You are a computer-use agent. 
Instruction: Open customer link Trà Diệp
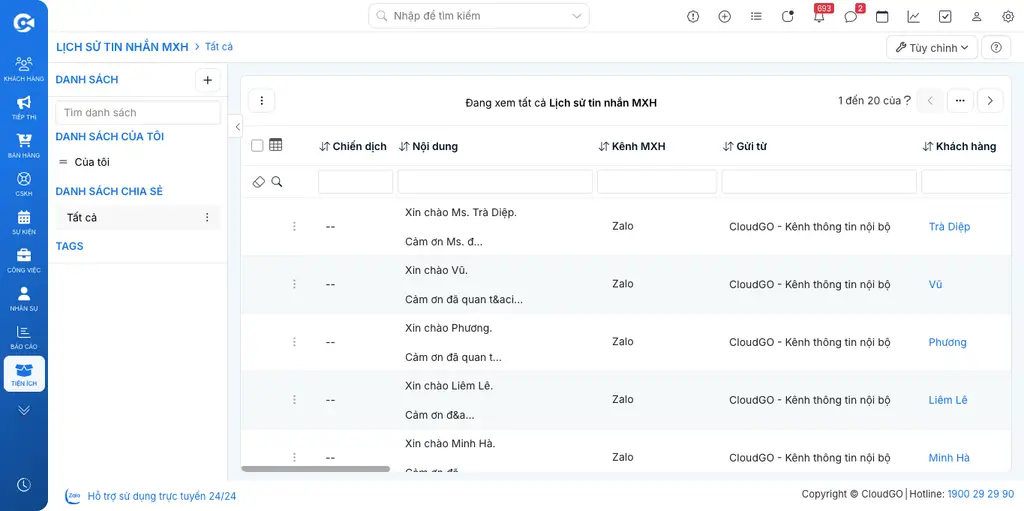pos(950,227)
